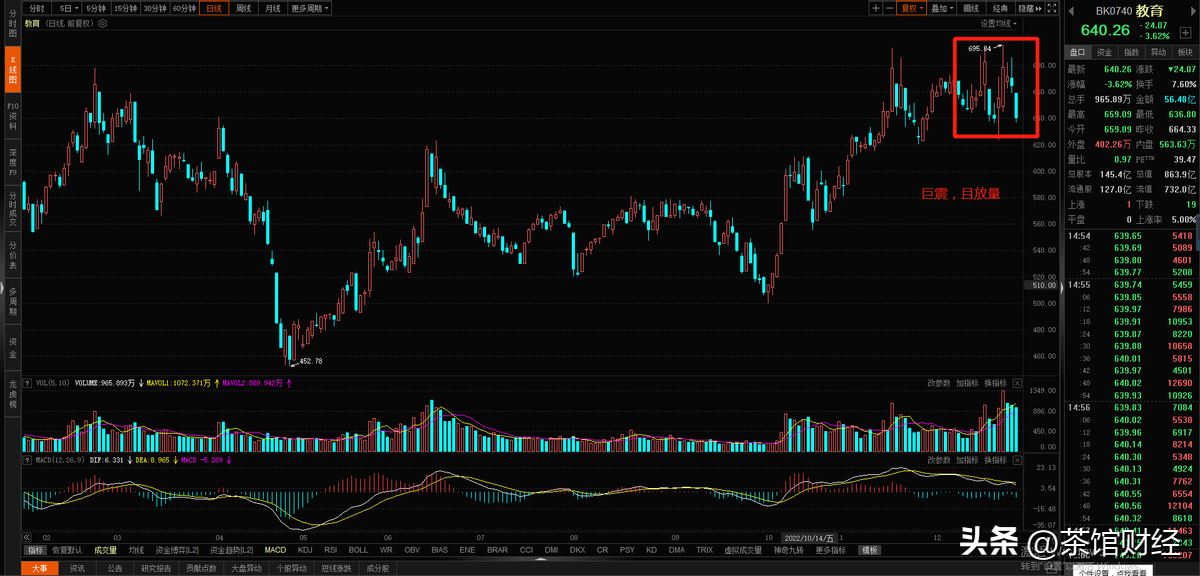
Task: Click 改参数 in MACD panel
Action: [x=938, y=460]
